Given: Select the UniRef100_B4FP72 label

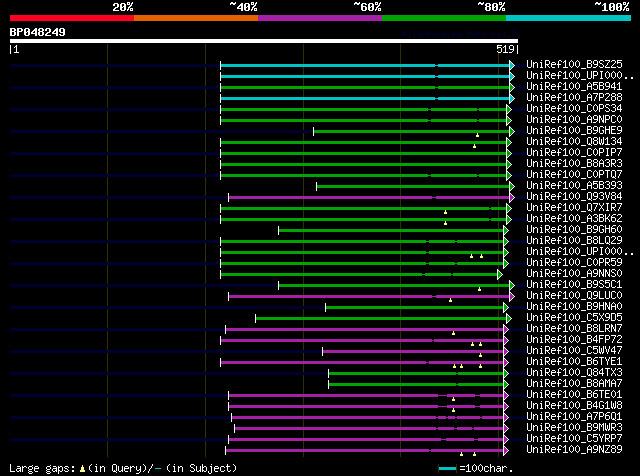Looking at the screenshot, I should click(x=574, y=340).
